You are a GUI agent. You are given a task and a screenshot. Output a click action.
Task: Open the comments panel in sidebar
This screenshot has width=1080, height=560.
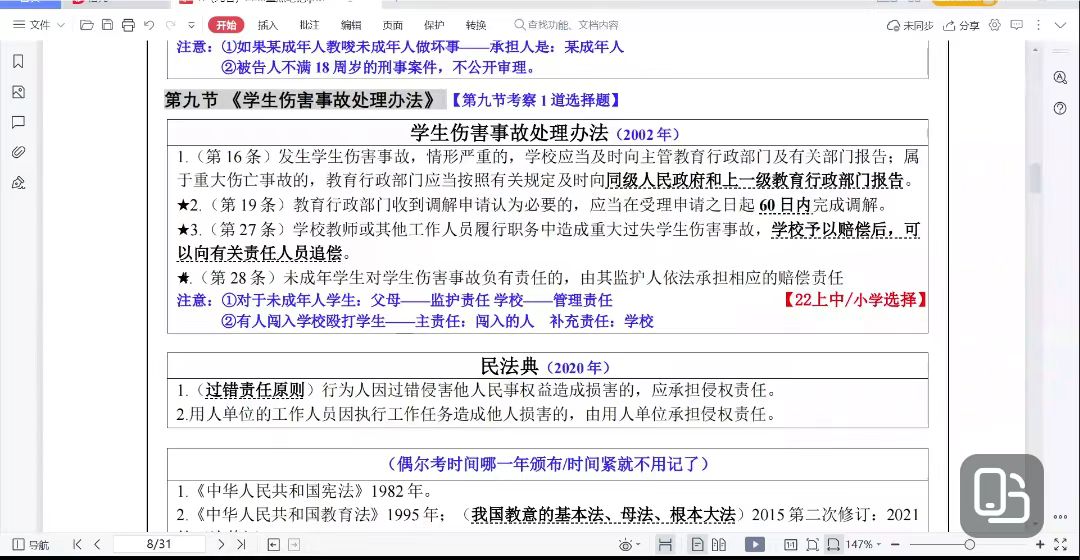tap(19, 122)
